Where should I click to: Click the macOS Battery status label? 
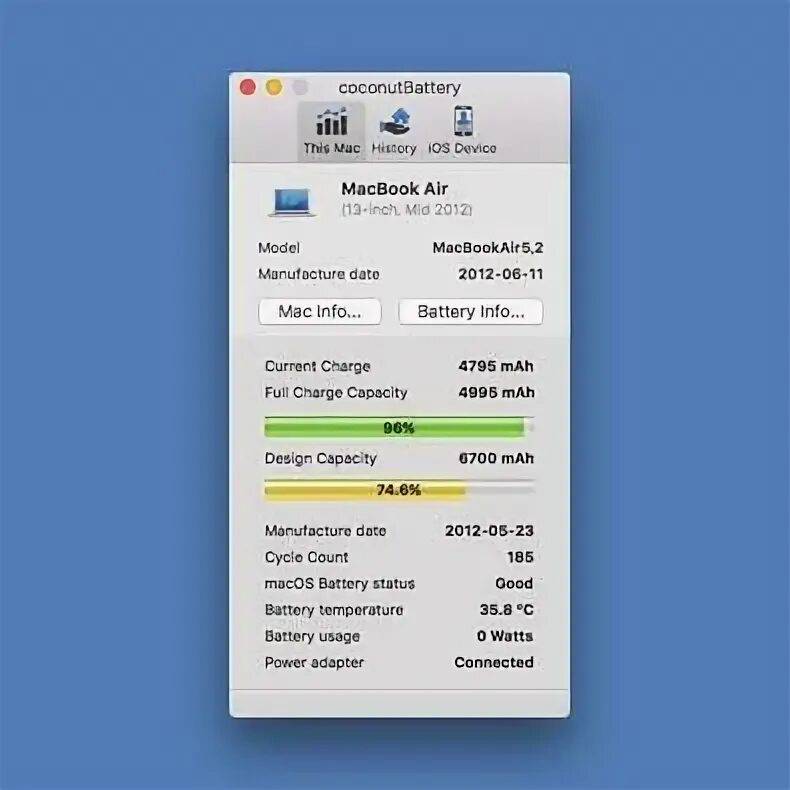[x=340, y=583]
